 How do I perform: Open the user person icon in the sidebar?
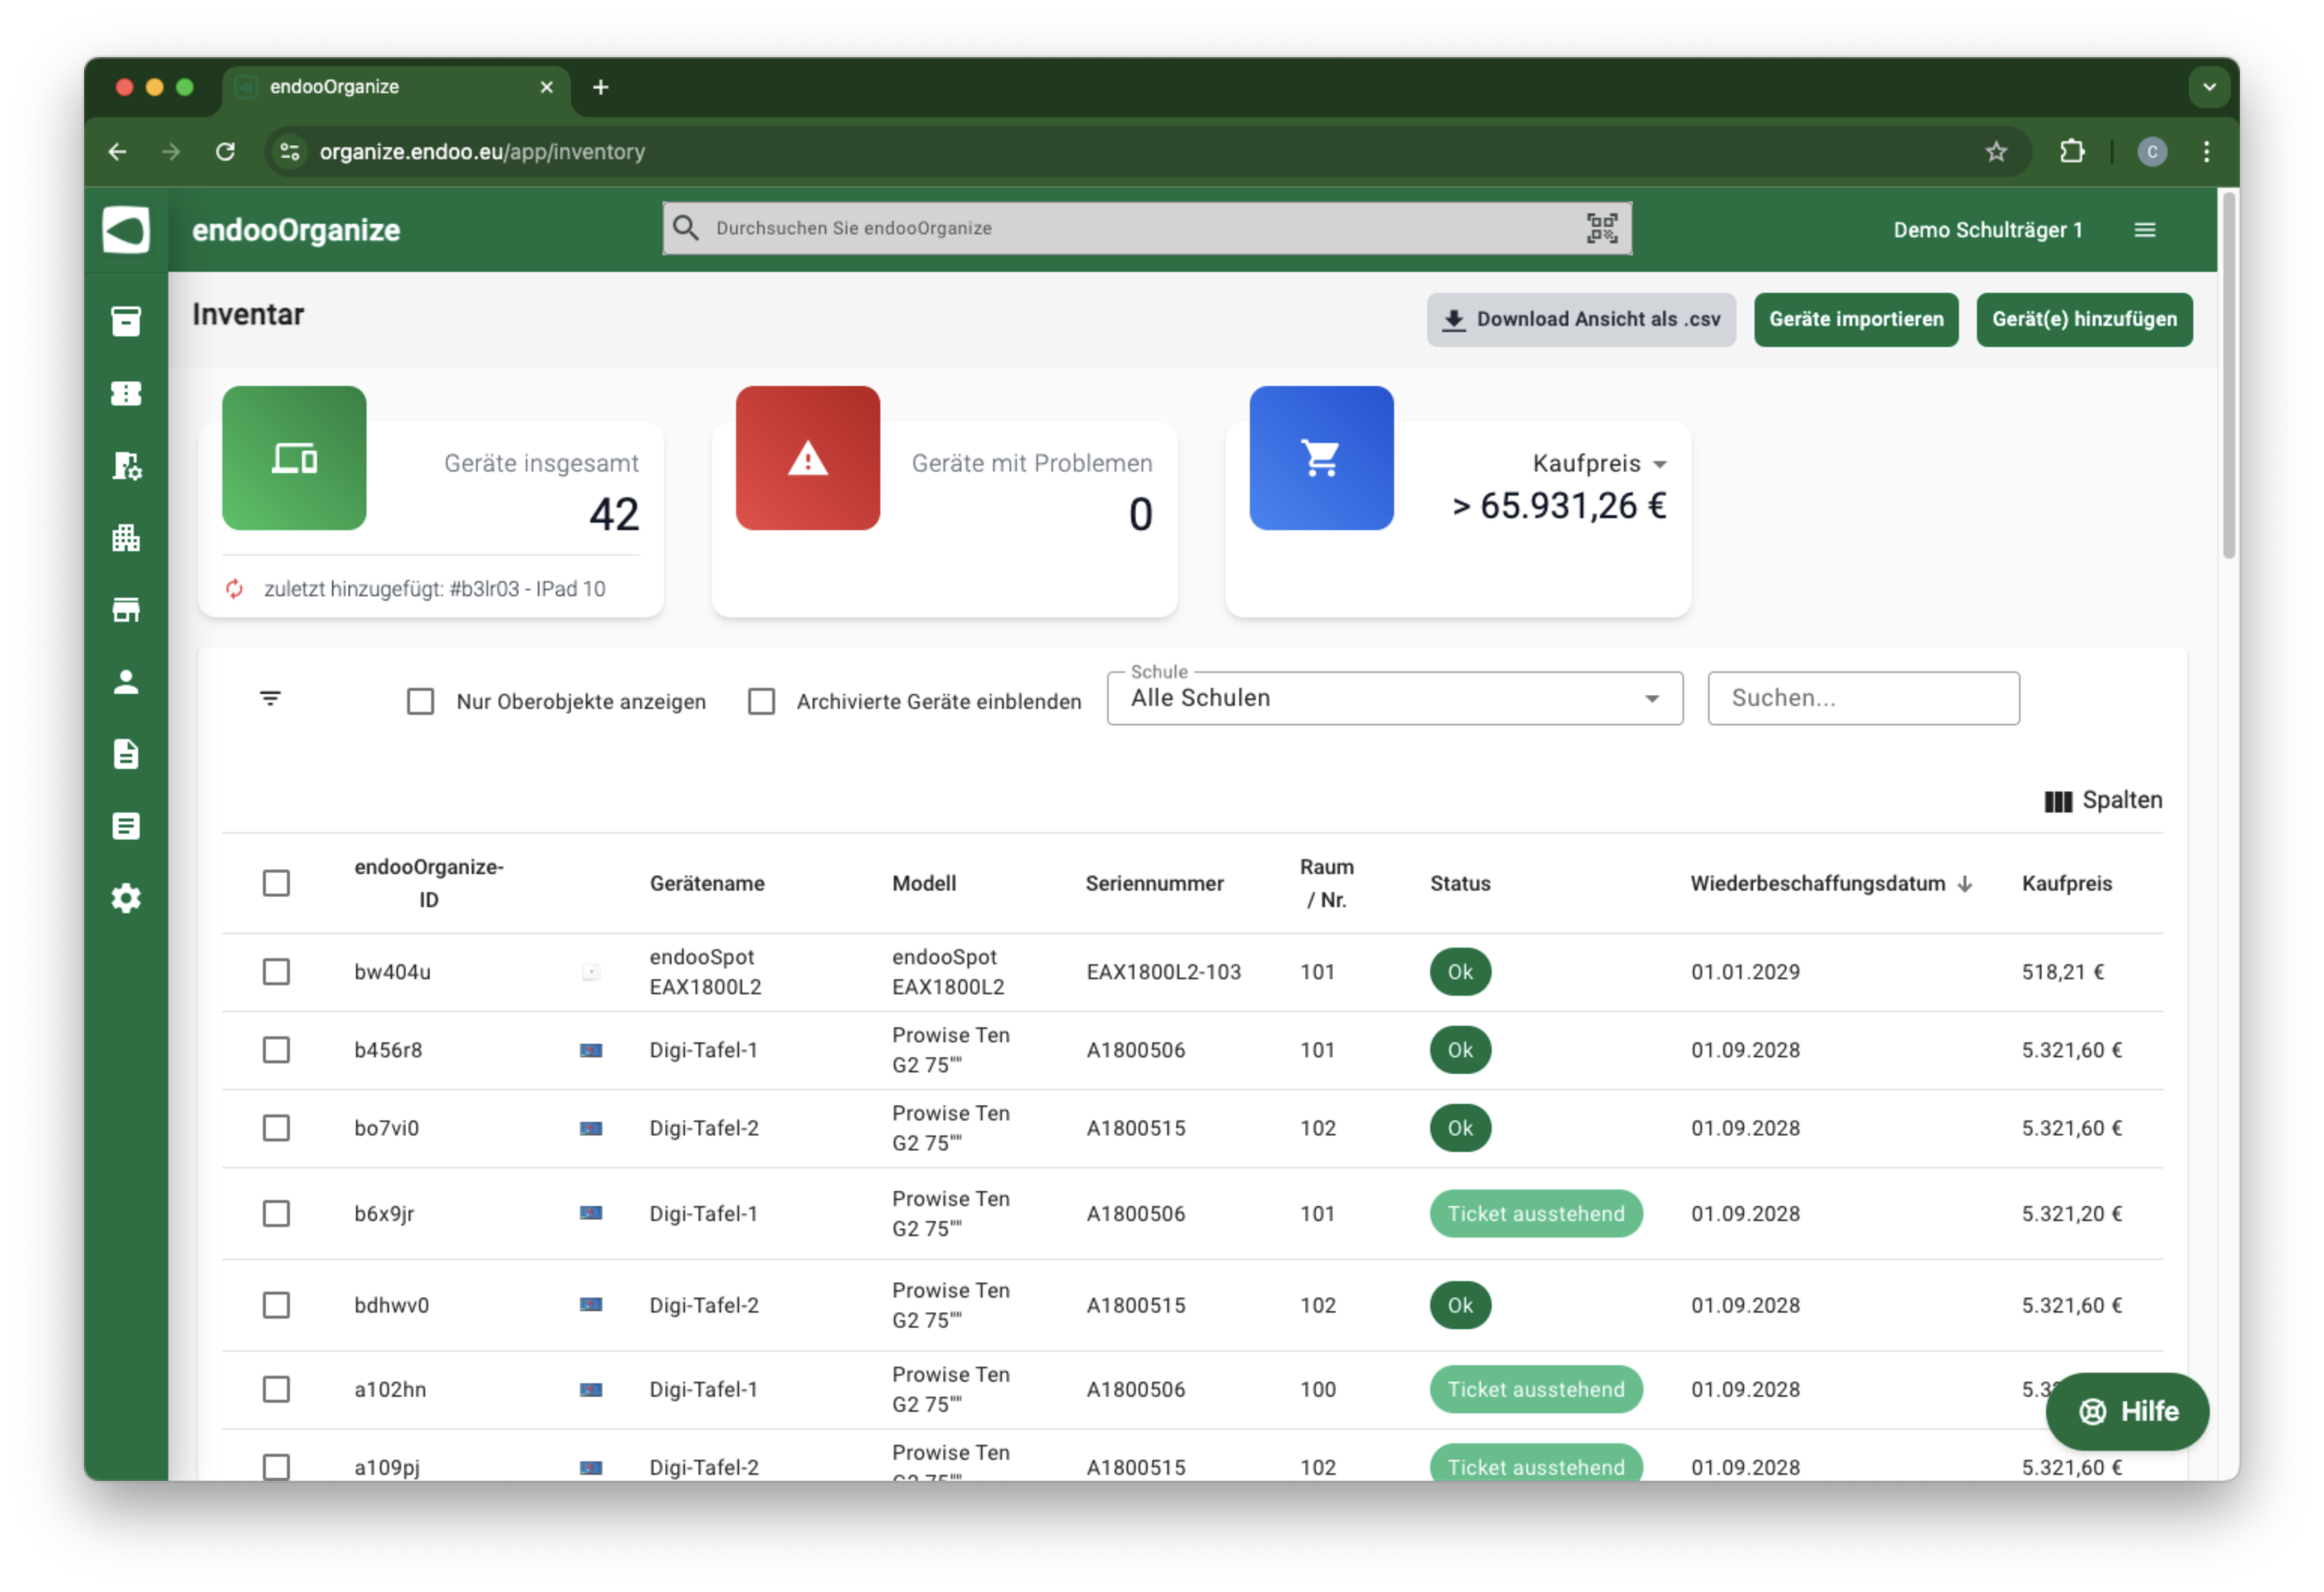coord(126,682)
